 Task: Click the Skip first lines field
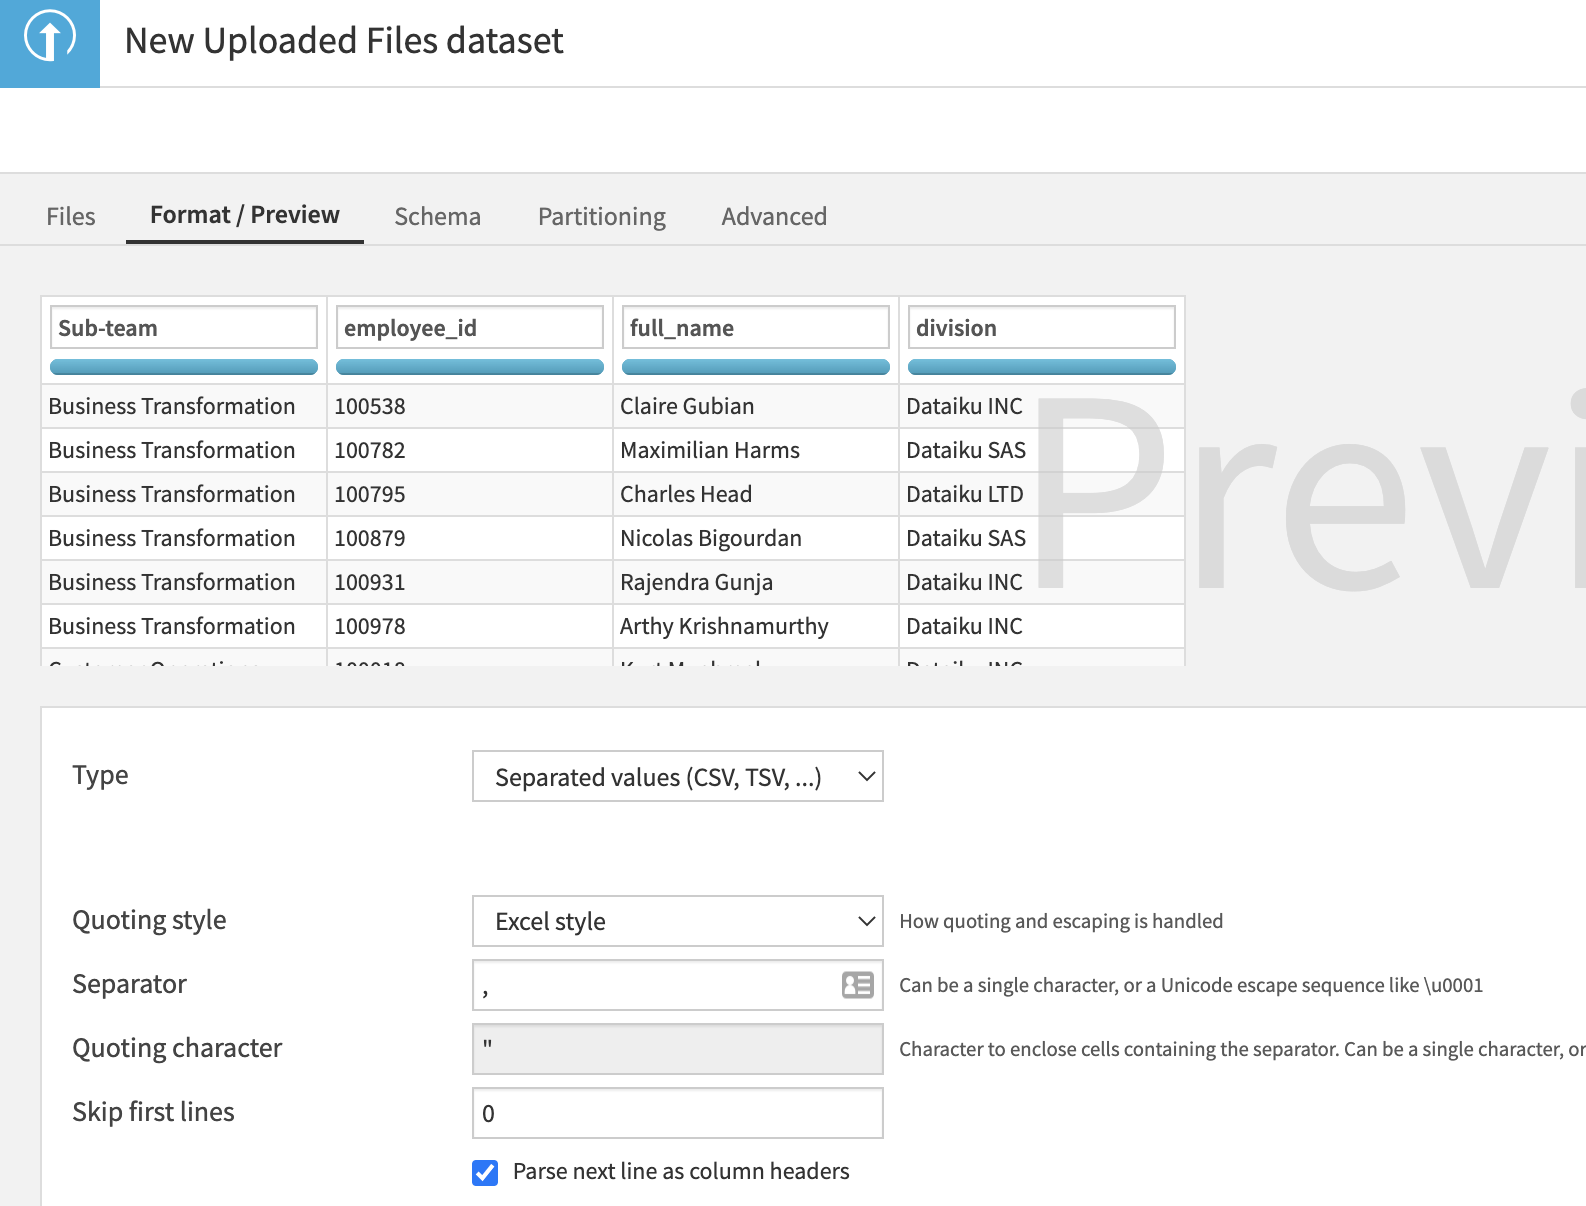pyautogui.click(x=677, y=1113)
